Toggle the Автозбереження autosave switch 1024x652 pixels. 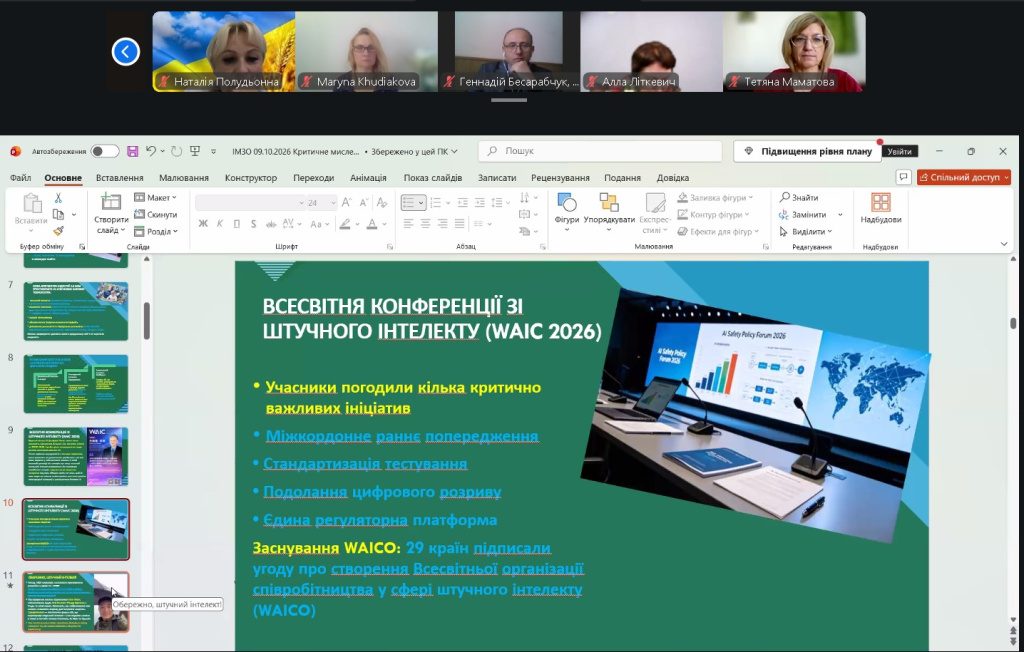coord(105,152)
